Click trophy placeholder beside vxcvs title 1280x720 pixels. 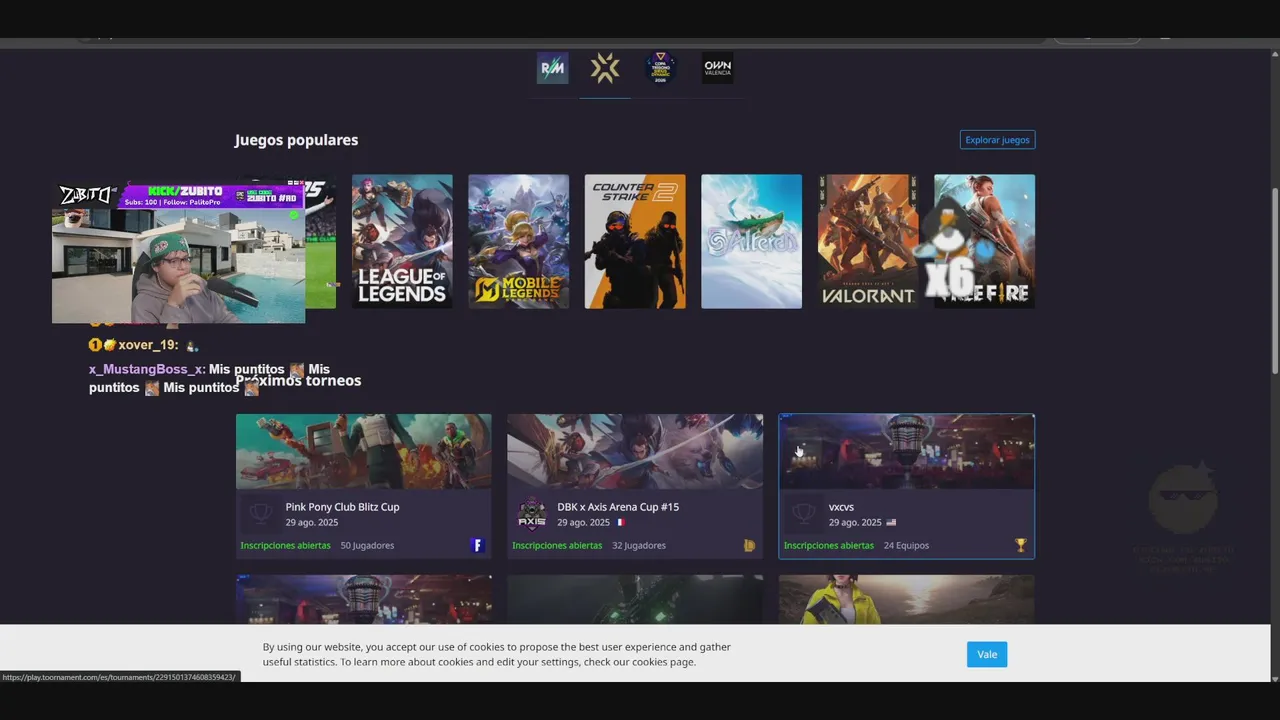click(803, 514)
